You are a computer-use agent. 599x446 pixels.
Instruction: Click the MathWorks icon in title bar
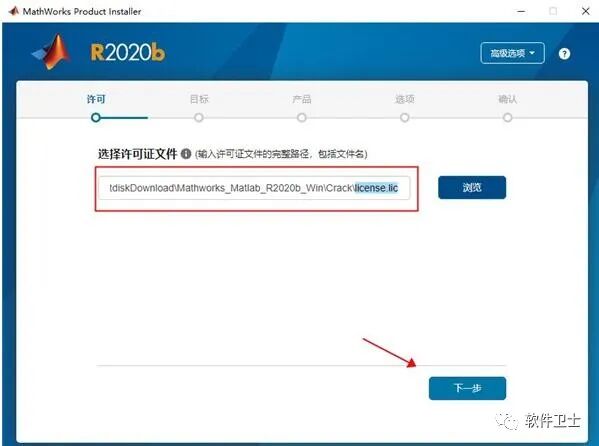tap(13, 11)
